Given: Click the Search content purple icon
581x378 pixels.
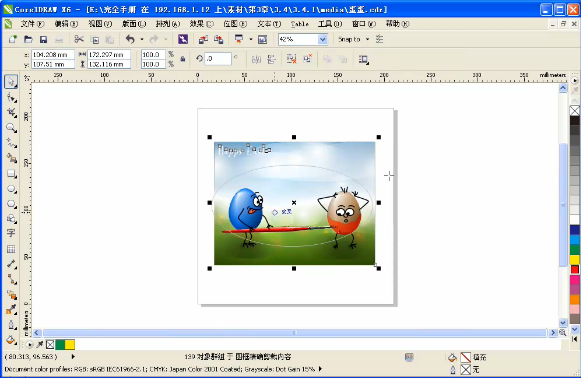Looking at the screenshot, I should click(183, 39).
